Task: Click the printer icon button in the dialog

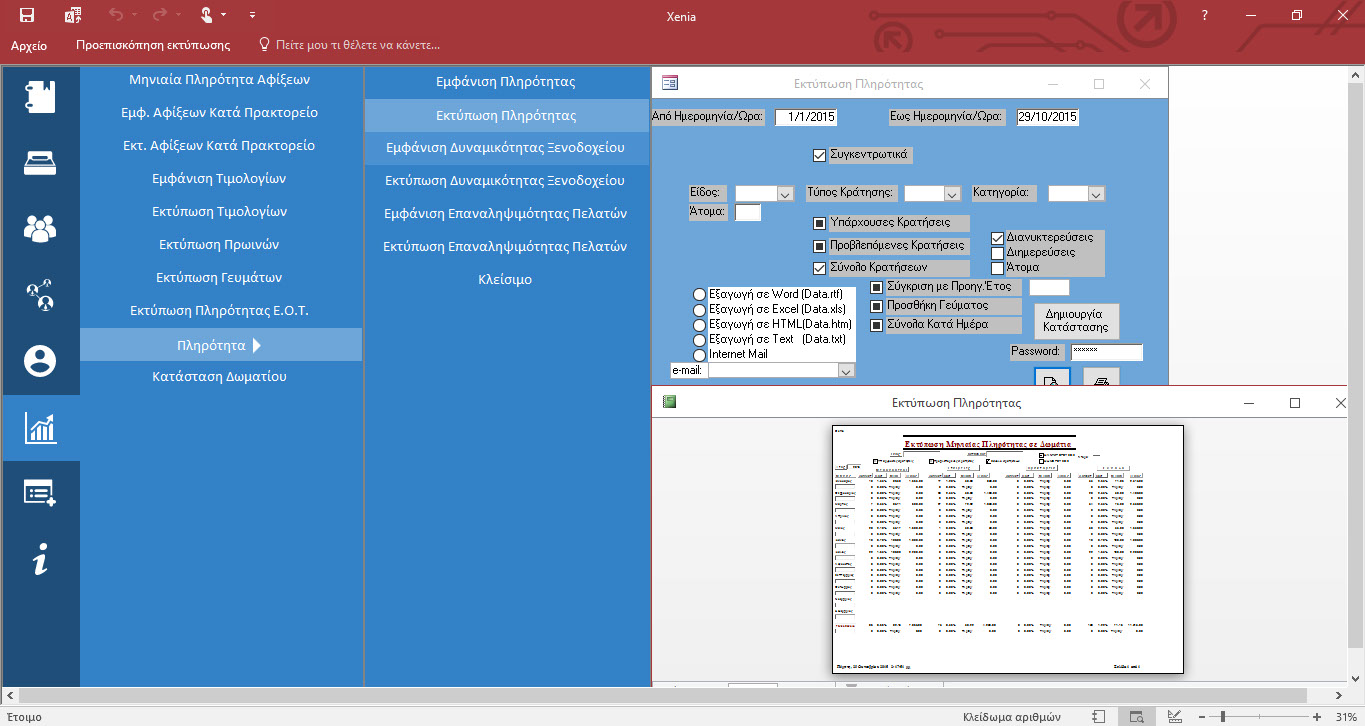Action: point(1101,379)
